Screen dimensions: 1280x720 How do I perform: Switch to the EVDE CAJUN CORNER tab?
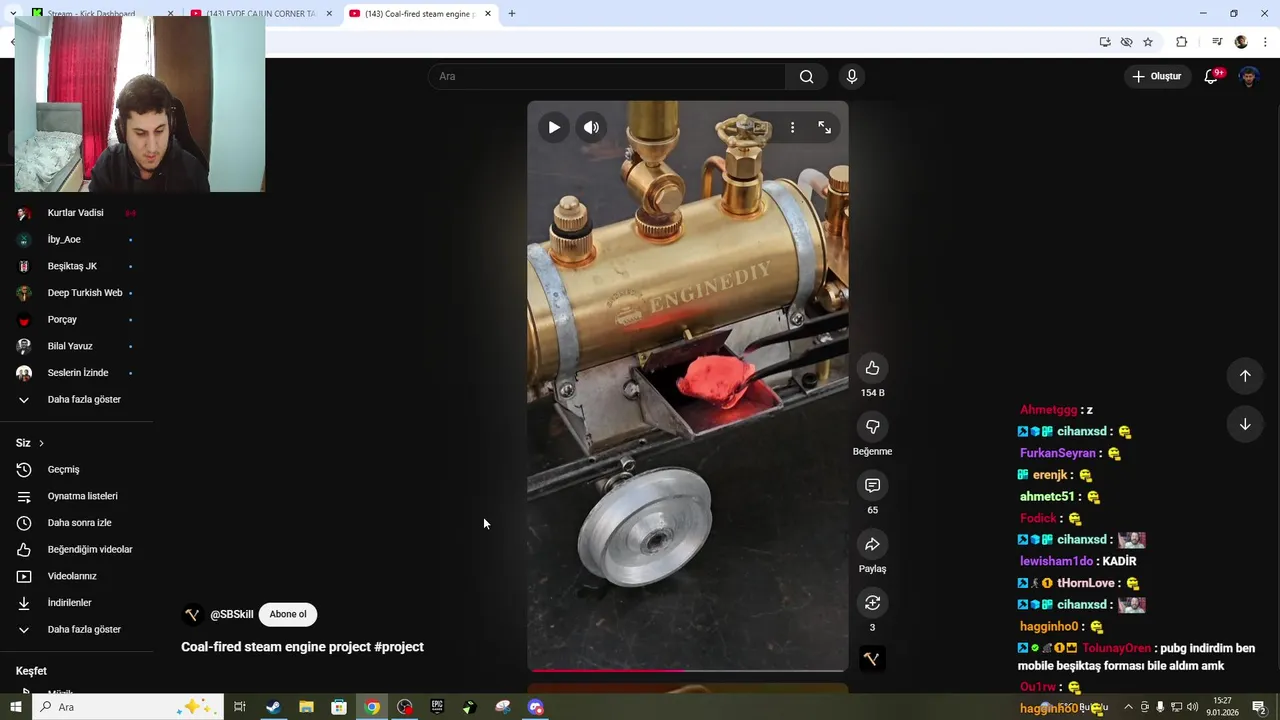tap(261, 14)
